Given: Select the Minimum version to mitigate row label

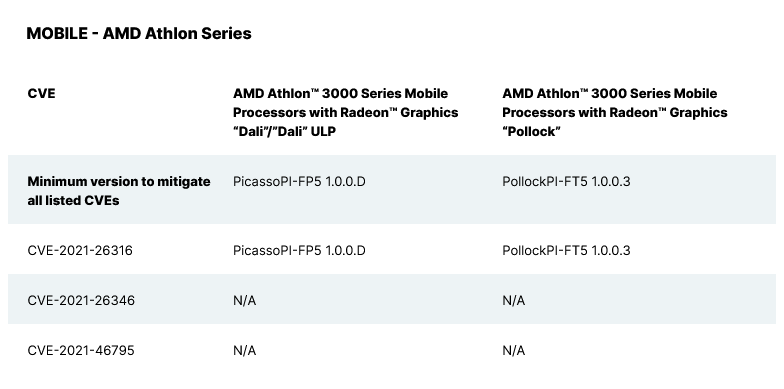Looking at the screenshot, I should (119, 190).
